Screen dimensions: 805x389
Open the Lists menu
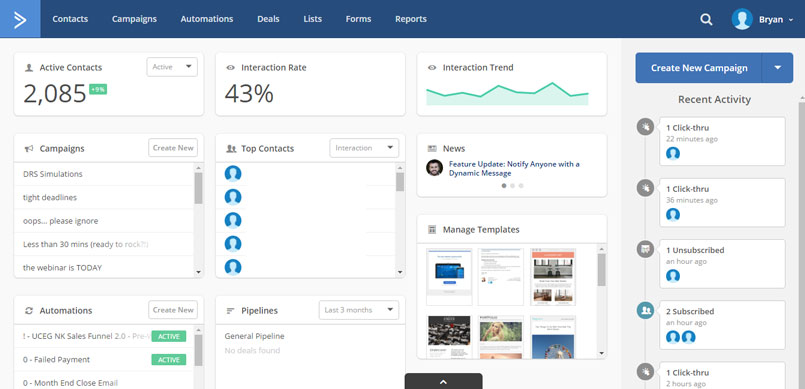pos(313,19)
